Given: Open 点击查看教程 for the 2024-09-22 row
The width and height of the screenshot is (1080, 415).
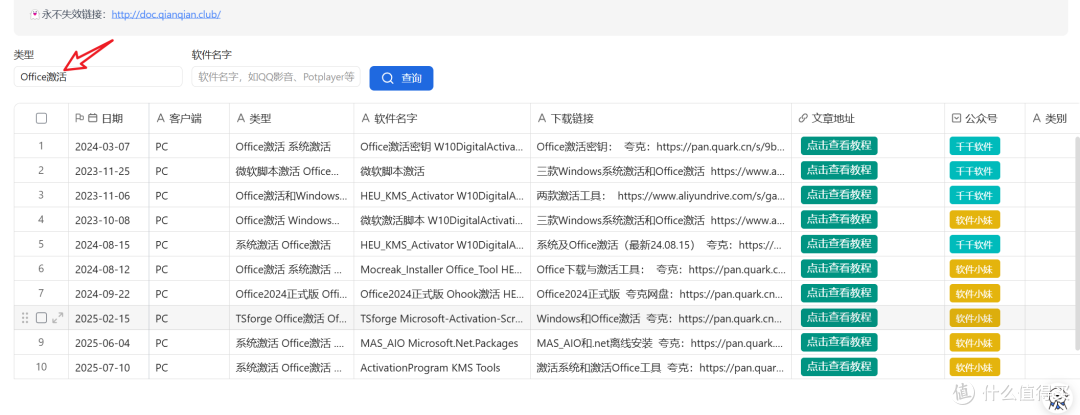Looking at the screenshot, I should pyautogui.click(x=839, y=293).
